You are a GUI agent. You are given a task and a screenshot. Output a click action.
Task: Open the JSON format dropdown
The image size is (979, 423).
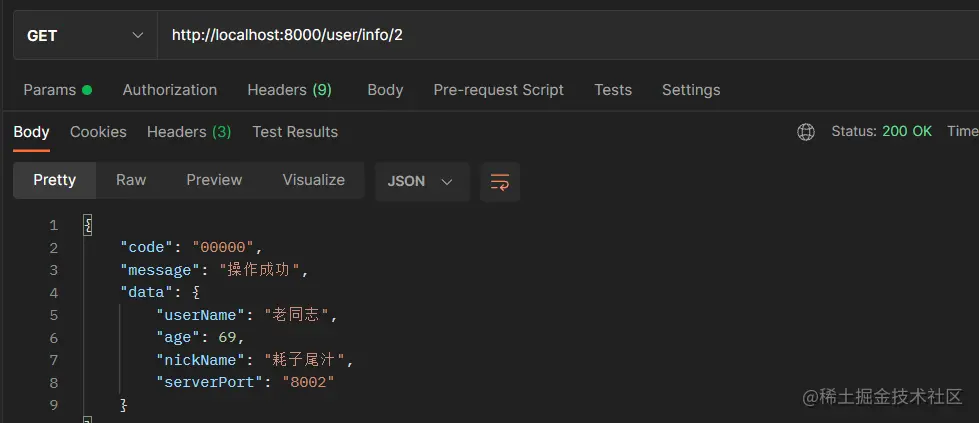pos(422,182)
